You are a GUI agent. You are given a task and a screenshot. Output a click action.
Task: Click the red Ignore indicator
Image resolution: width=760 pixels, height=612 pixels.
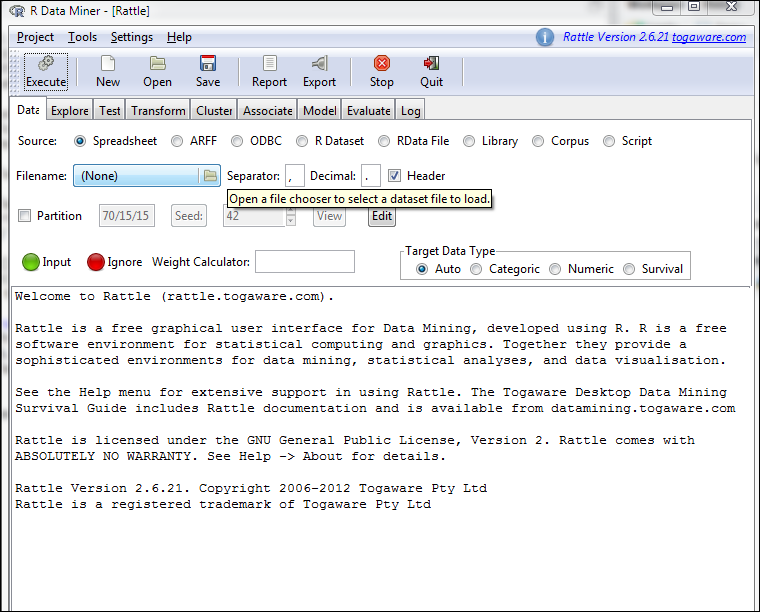coord(95,262)
